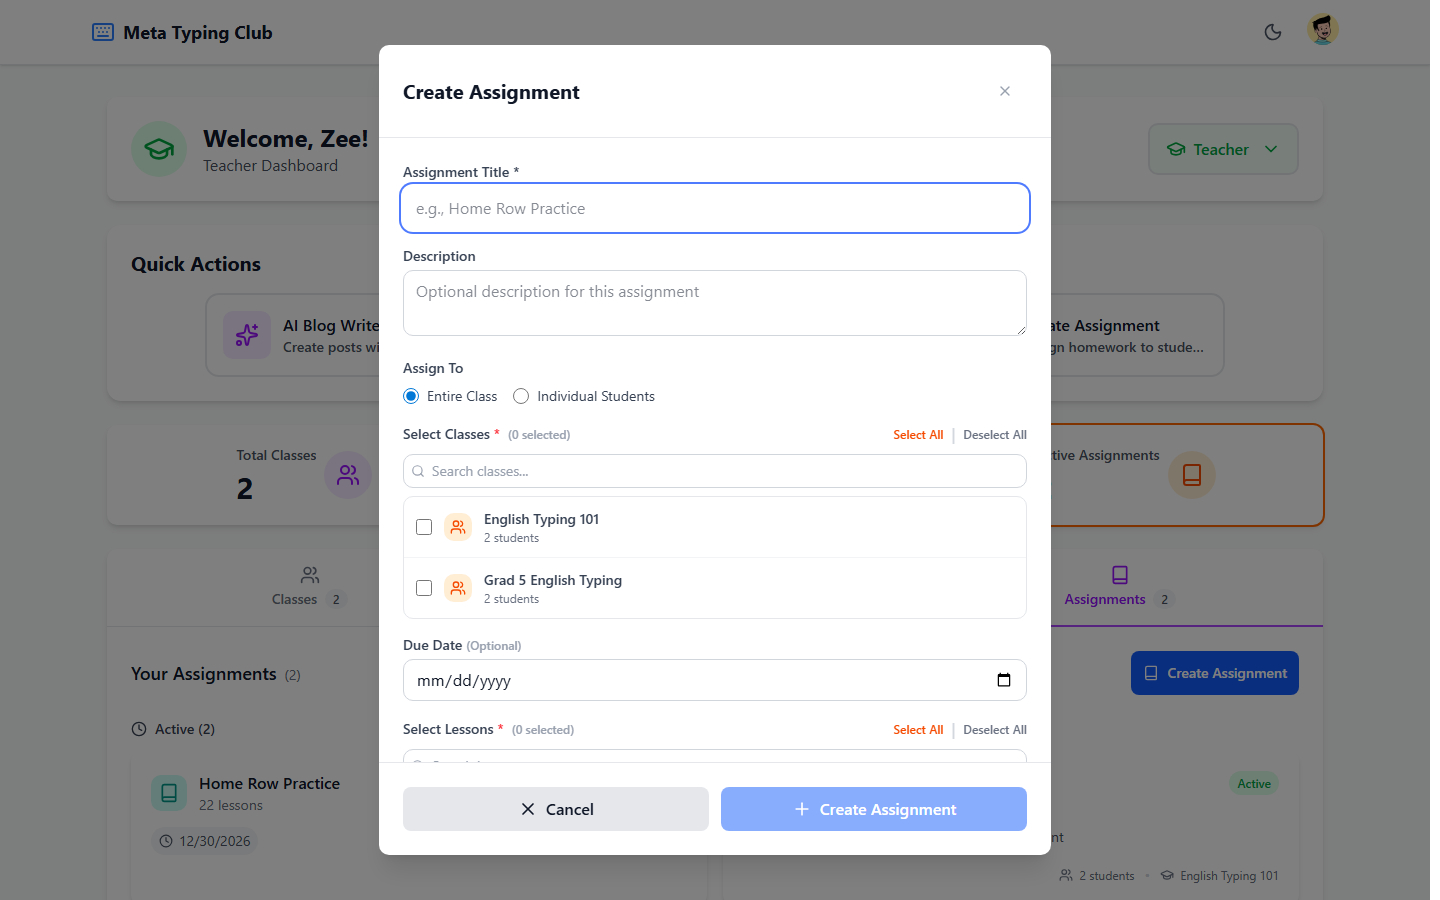Screen dimensions: 1440x900
Task: Click the 12/30/2026 due date badge
Action: coord(205,841)
